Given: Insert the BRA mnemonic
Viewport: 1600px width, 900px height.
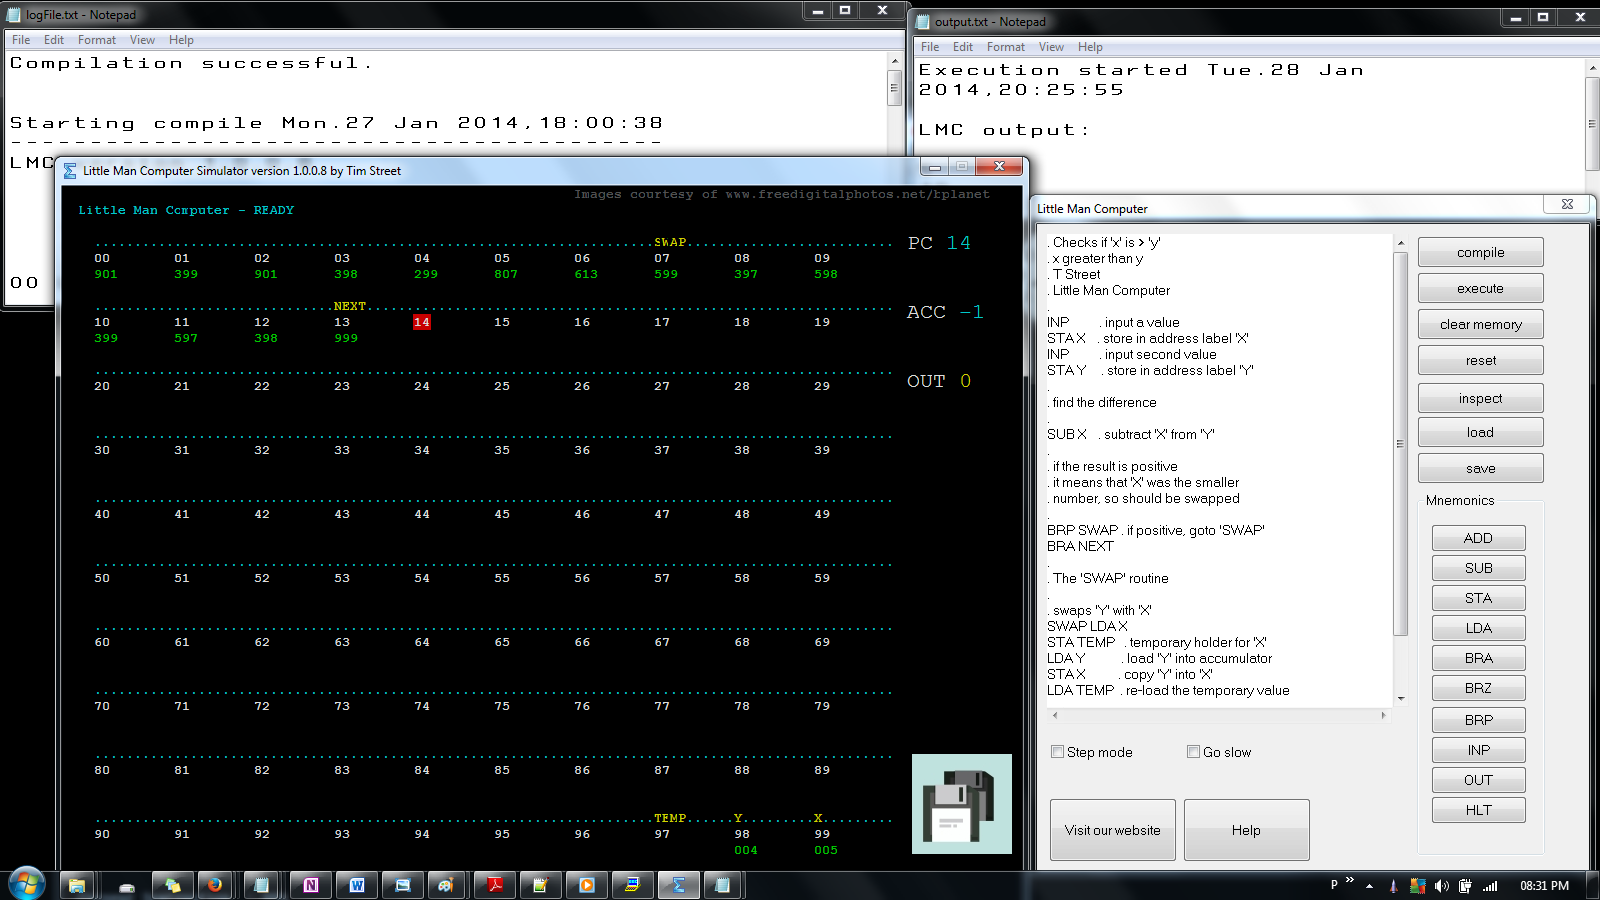Looking at the screenshot, I should [x=1478, y=658].
